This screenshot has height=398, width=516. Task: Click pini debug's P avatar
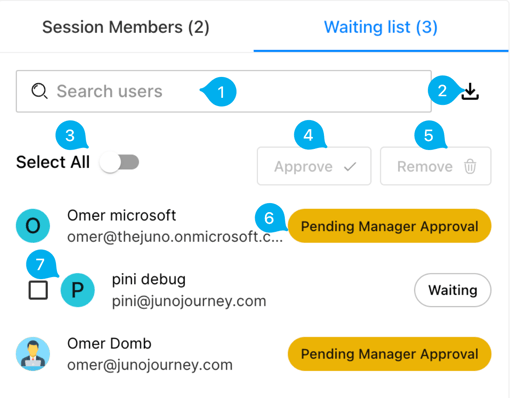(77, 290)
